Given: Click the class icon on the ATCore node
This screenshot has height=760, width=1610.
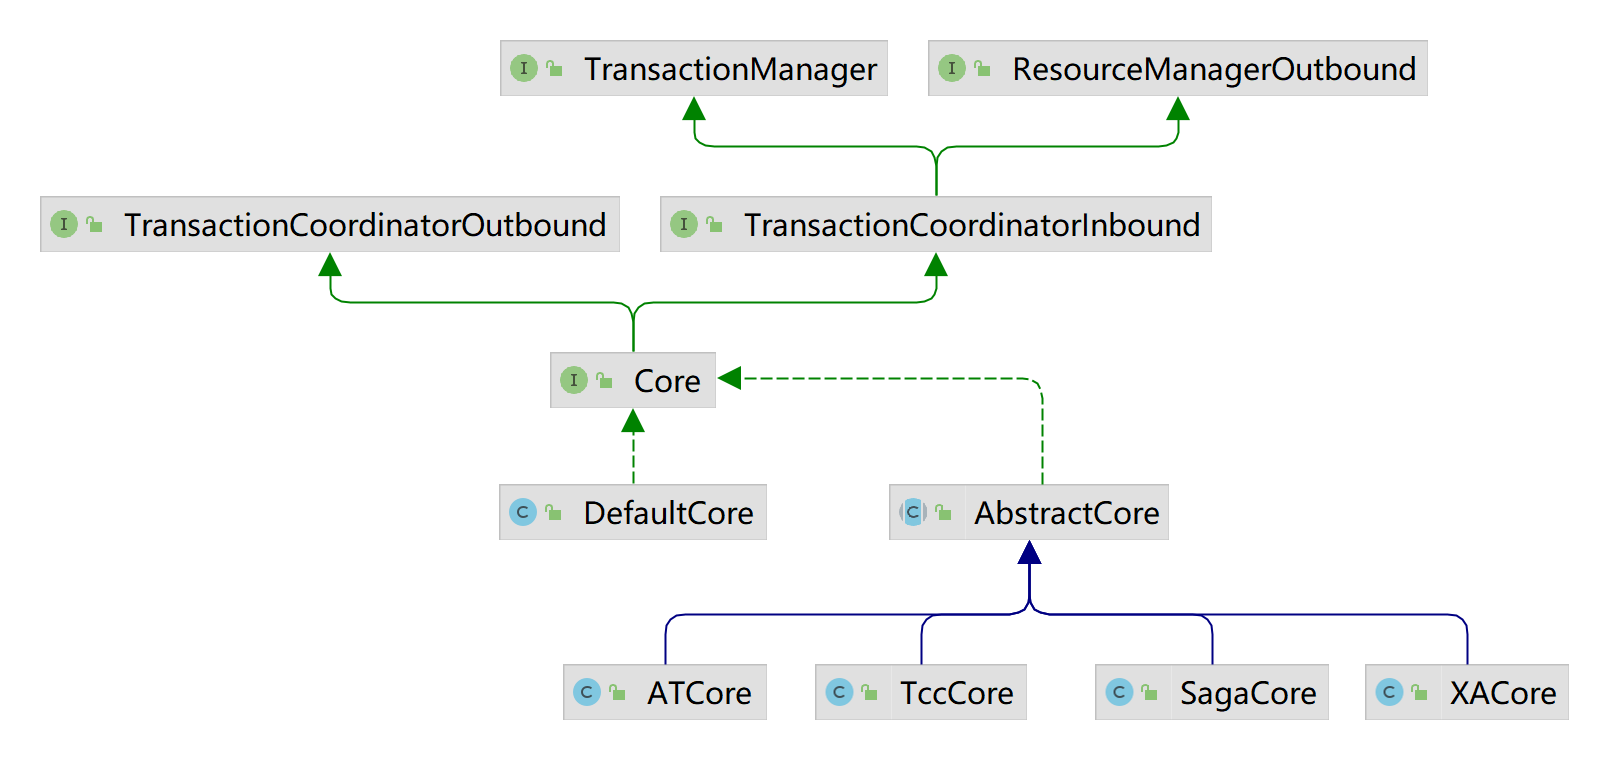Looking at the screenshot, I should tap(586, 692).
